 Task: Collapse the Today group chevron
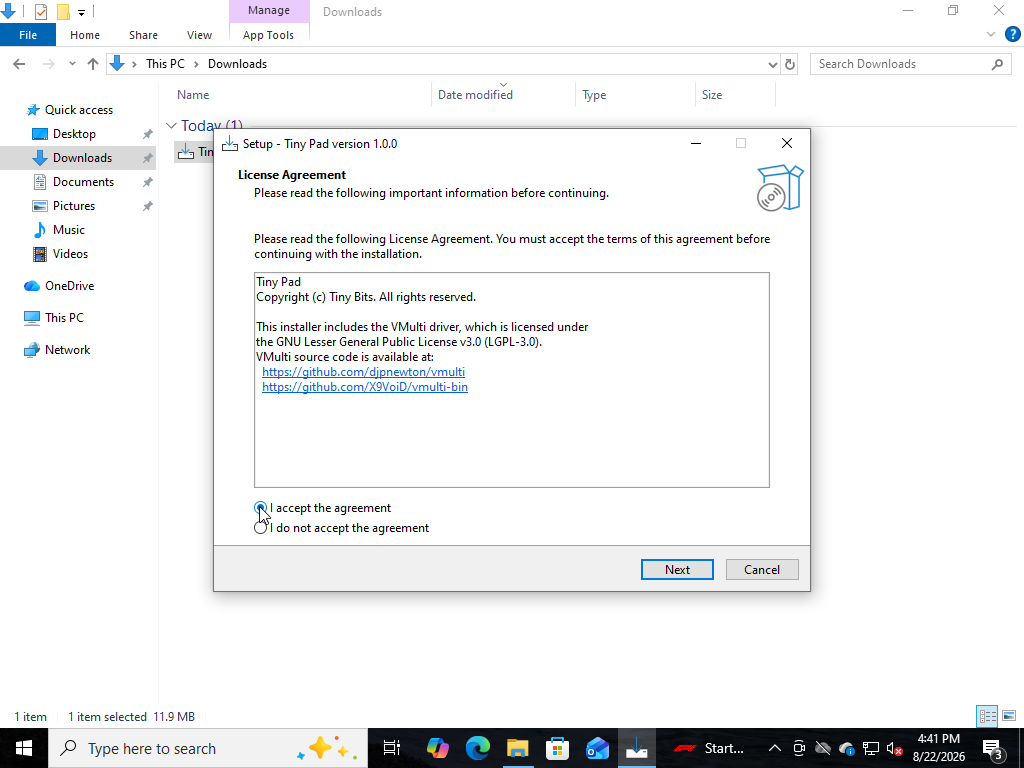[x=171, y=125]
